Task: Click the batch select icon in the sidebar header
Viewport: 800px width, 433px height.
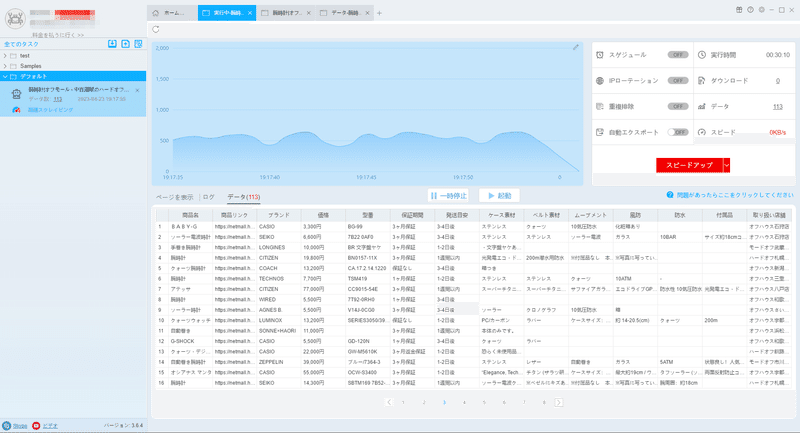Action: [x=138, y=44]
